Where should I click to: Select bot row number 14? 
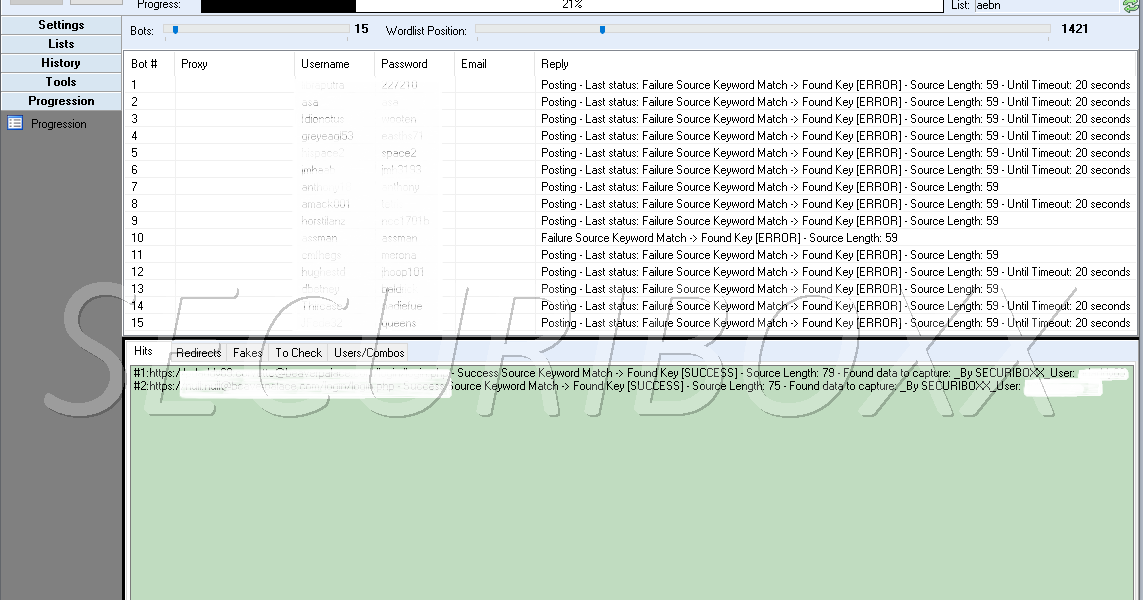[x=631, y=306]
